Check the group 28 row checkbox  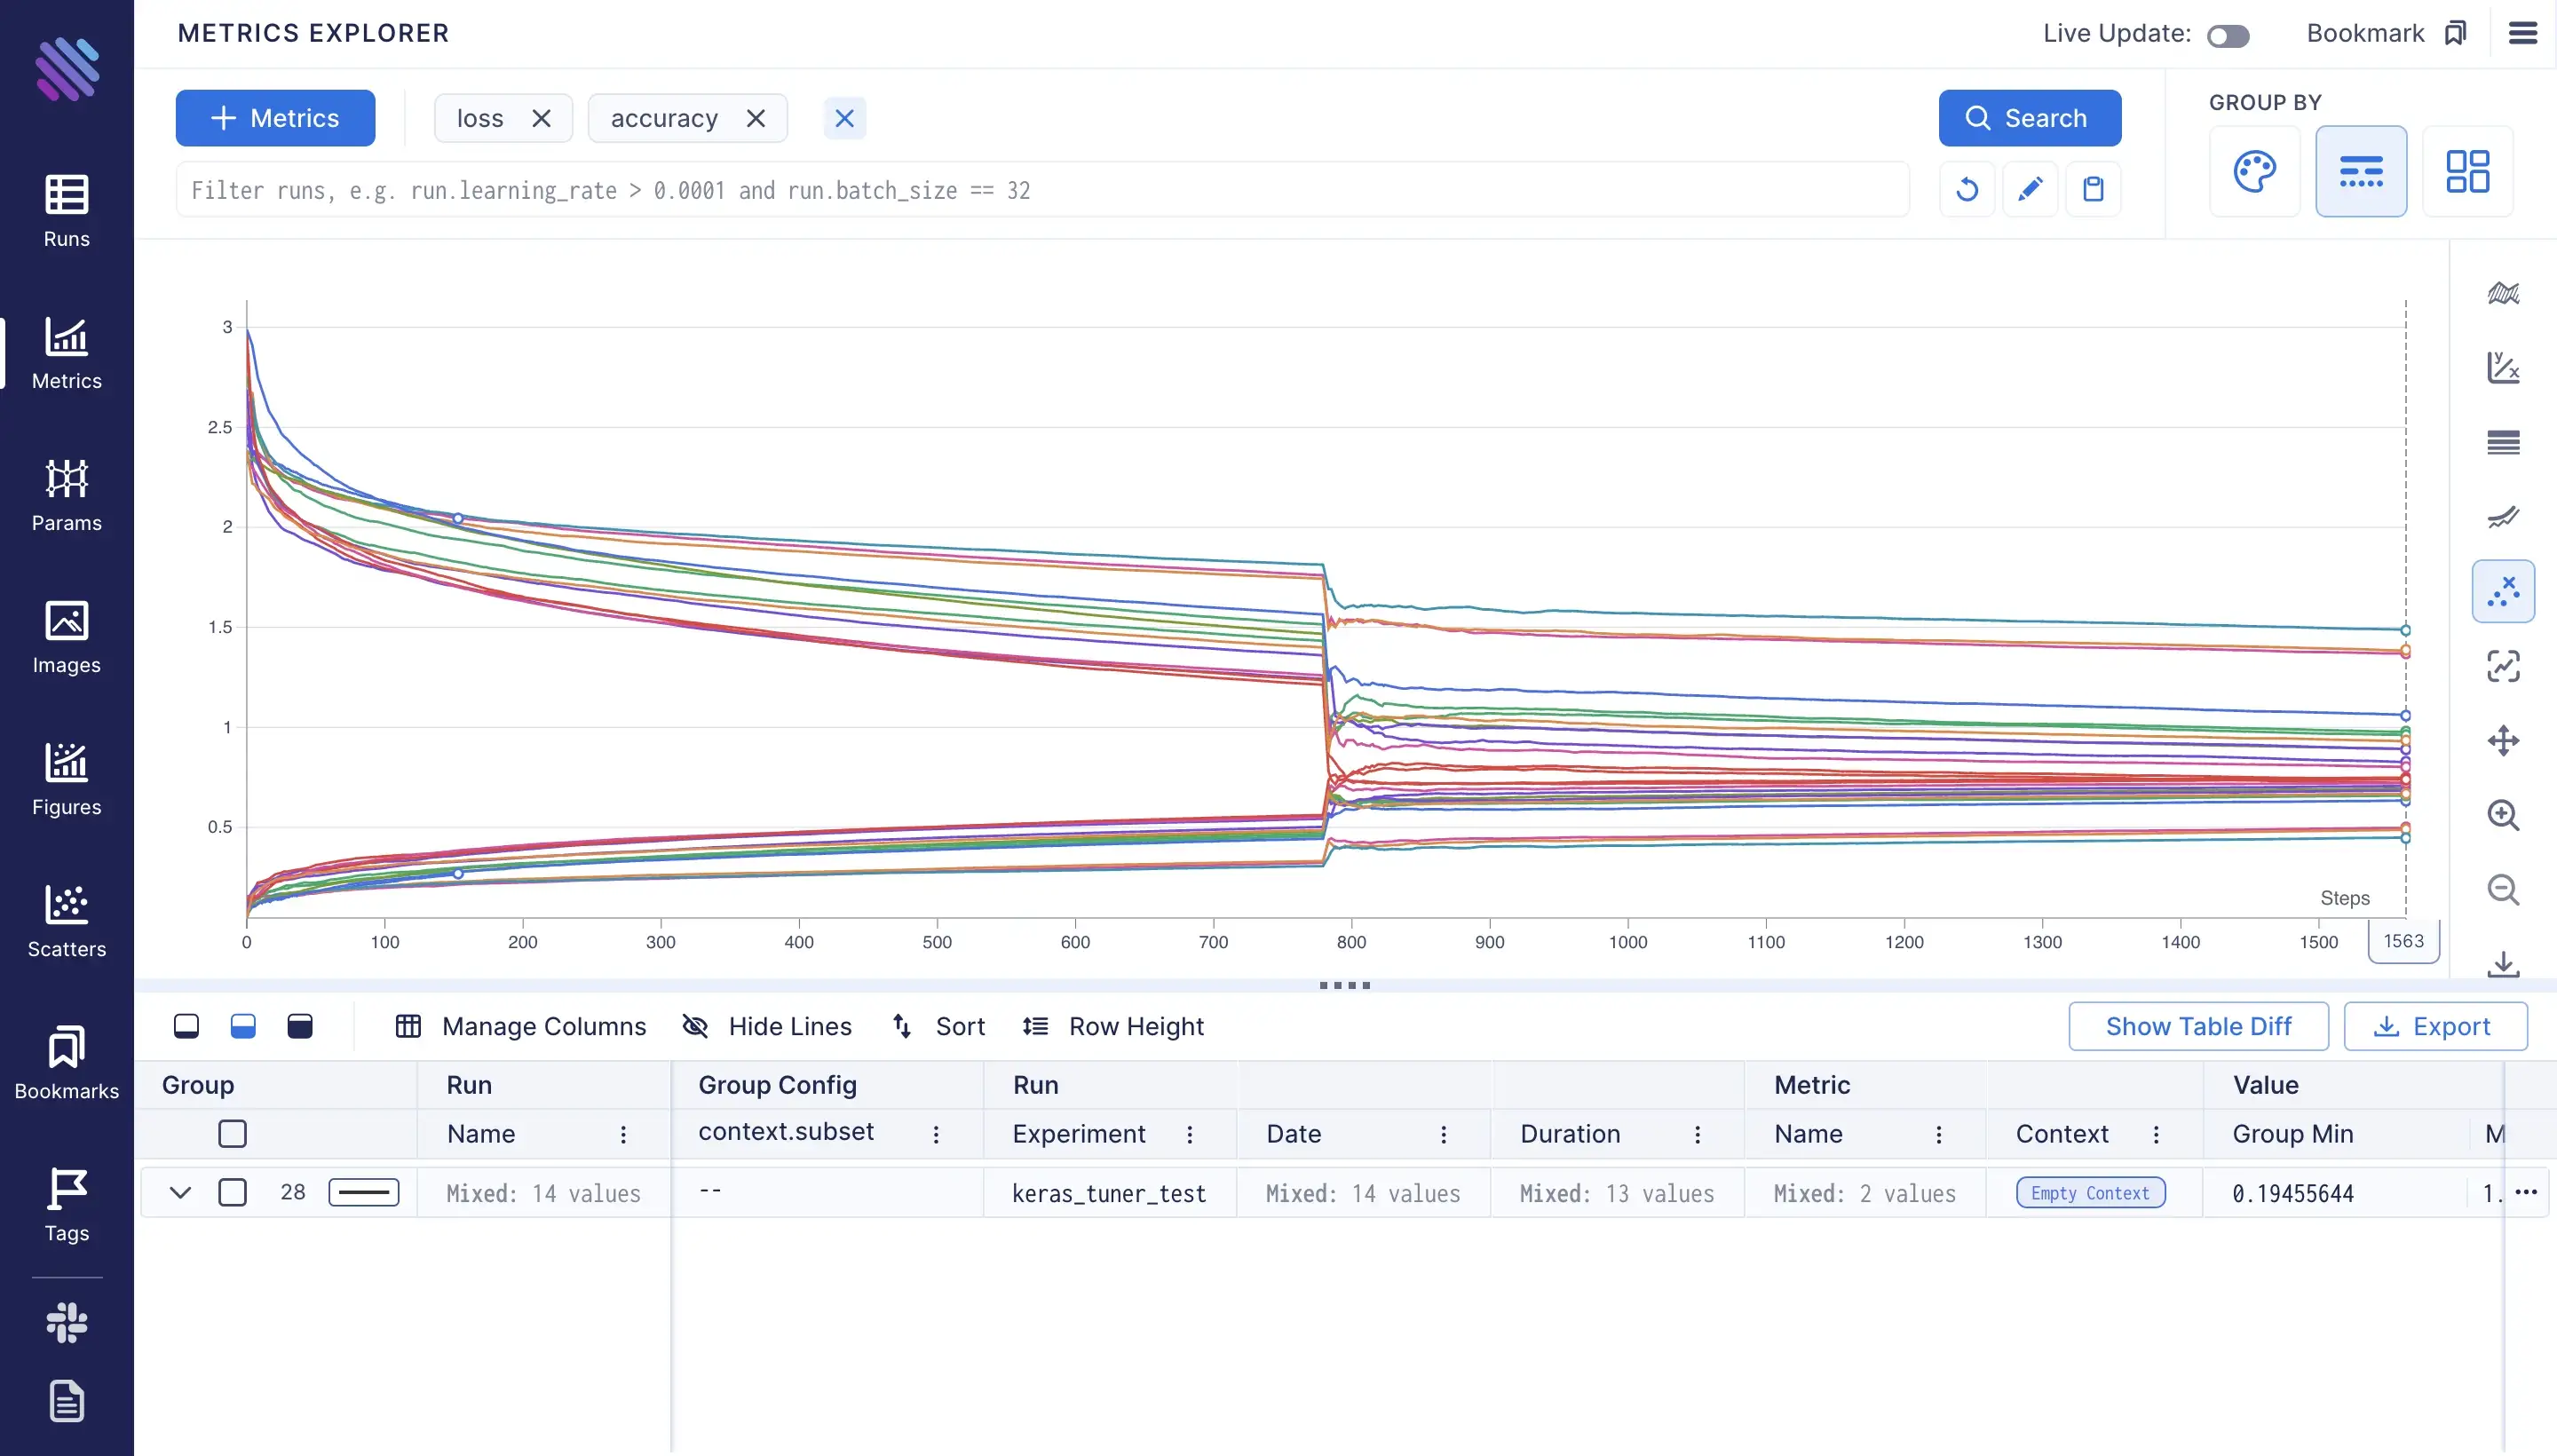point(232,1192)
